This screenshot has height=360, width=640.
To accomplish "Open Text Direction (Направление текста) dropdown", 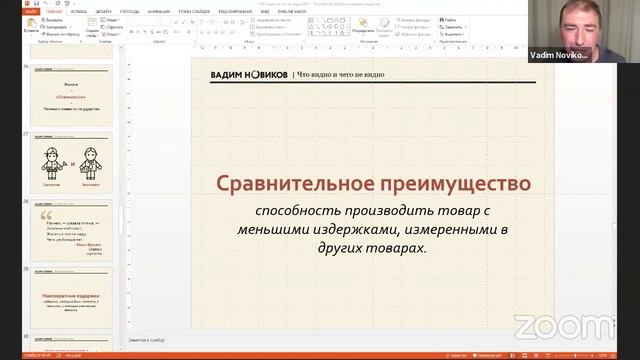I will point(272,20).
